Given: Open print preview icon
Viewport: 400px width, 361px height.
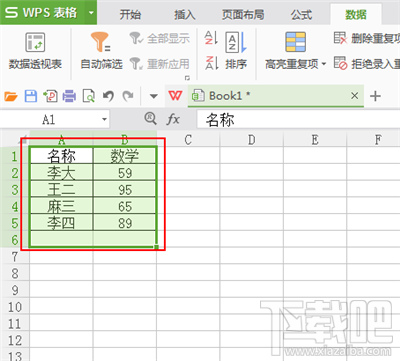Looking at the screenshot, I should 89,96.
